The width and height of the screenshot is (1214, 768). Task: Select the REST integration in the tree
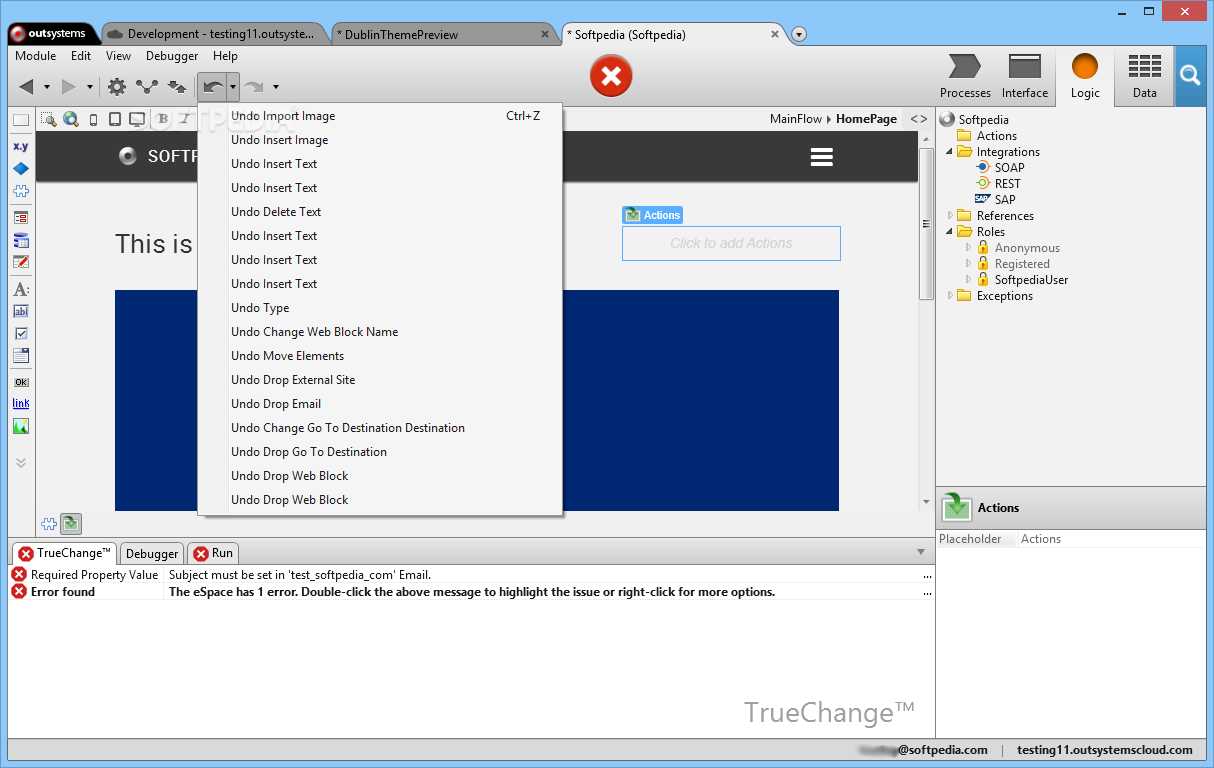point(998,184)
